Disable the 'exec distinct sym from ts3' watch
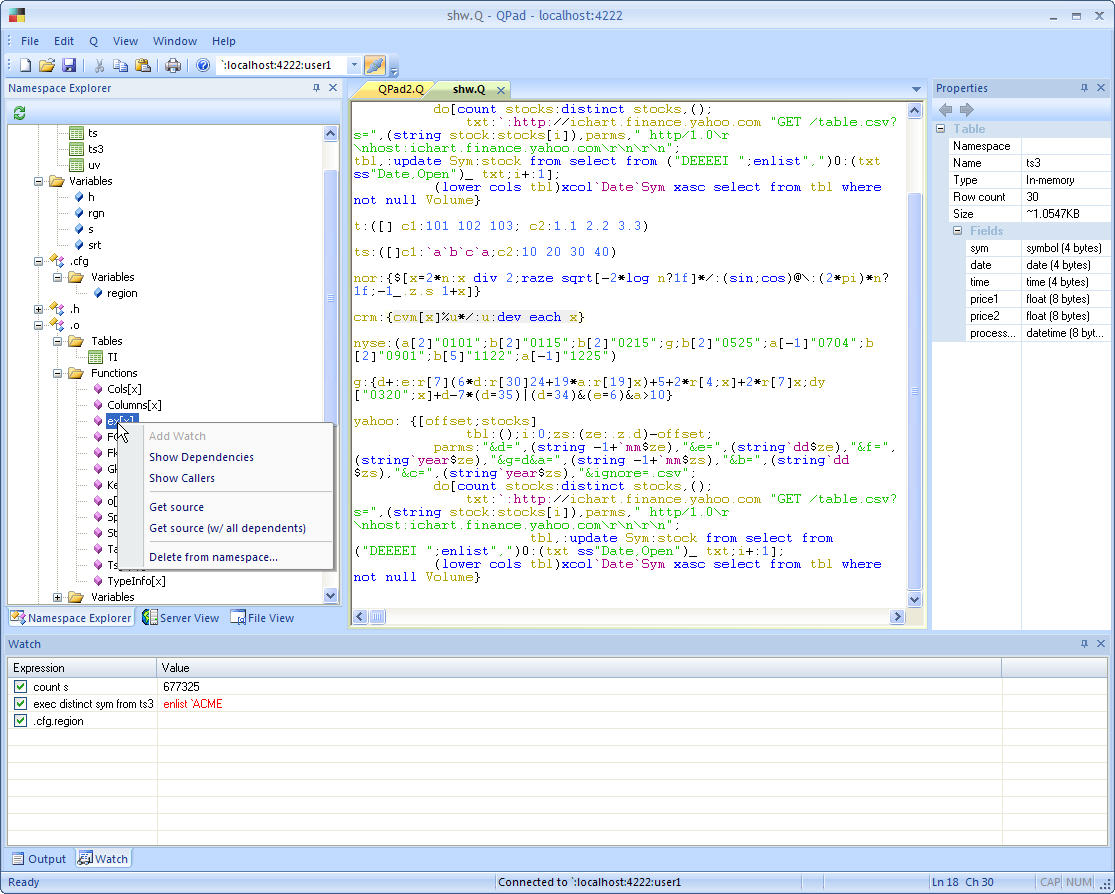Image resolution: width=1115 pixels, height=894 pixels. point(20,704)
